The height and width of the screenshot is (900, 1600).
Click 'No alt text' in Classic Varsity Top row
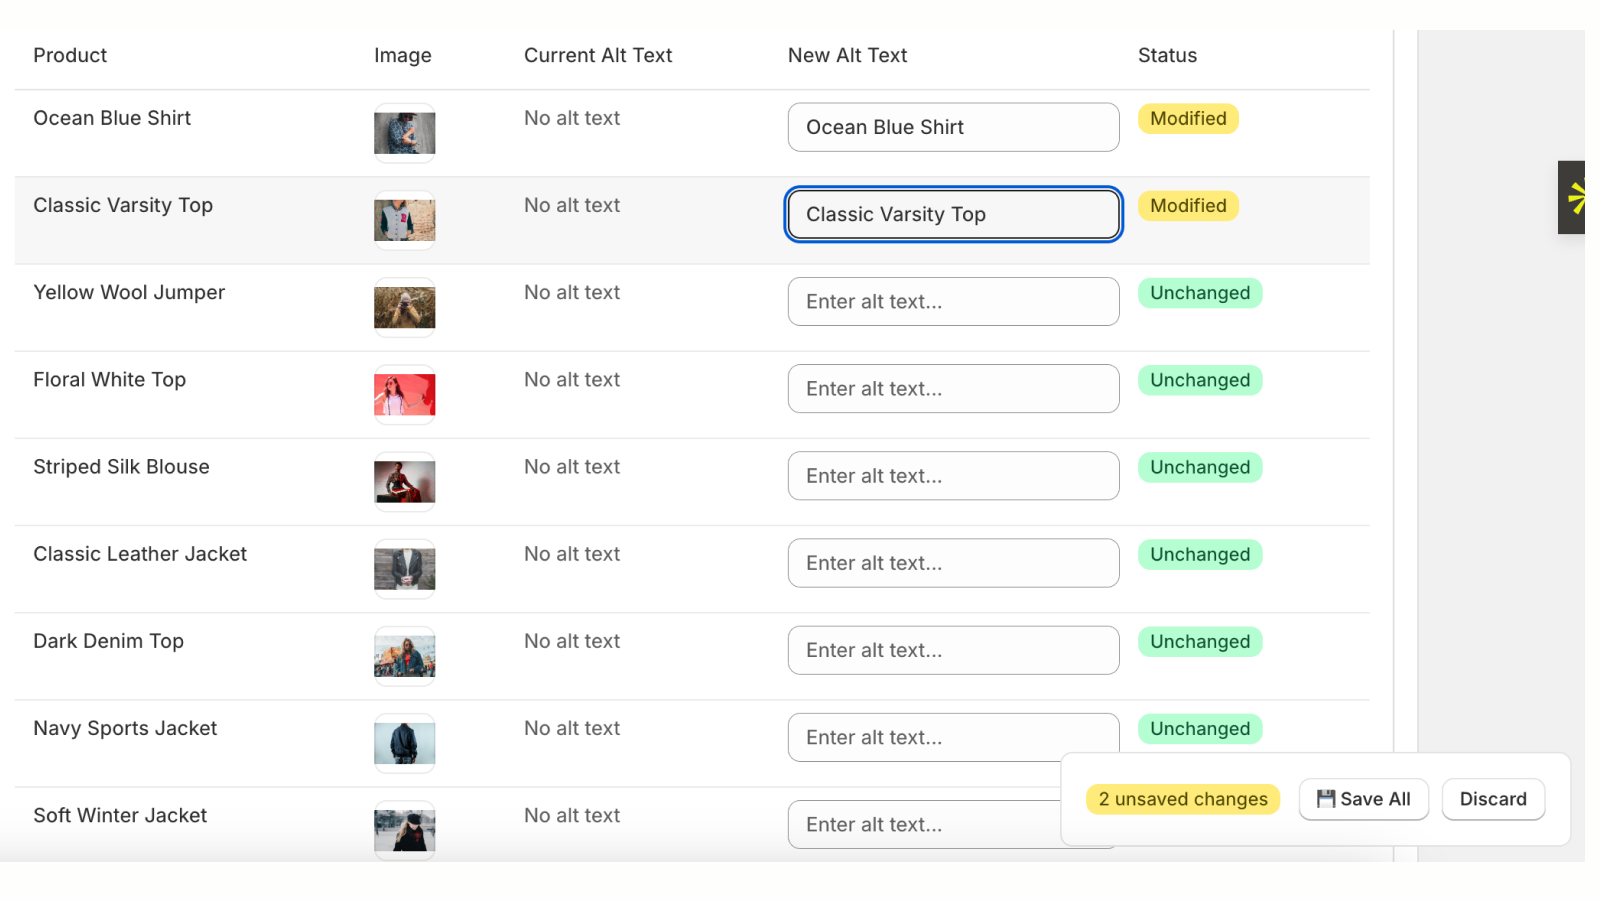click(572, 205)
